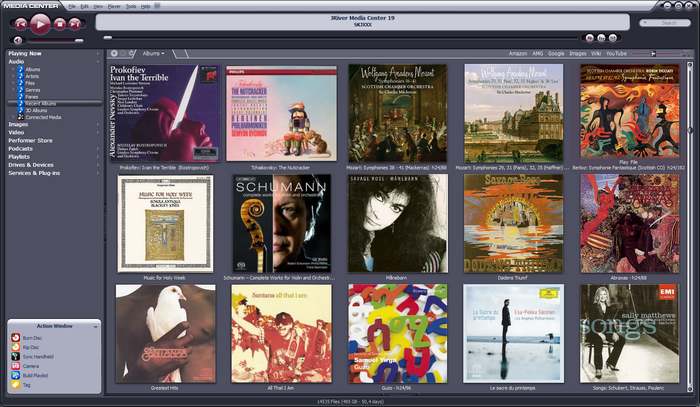Open the Wiki link
The image size is (700, 407).
[596, 54]
